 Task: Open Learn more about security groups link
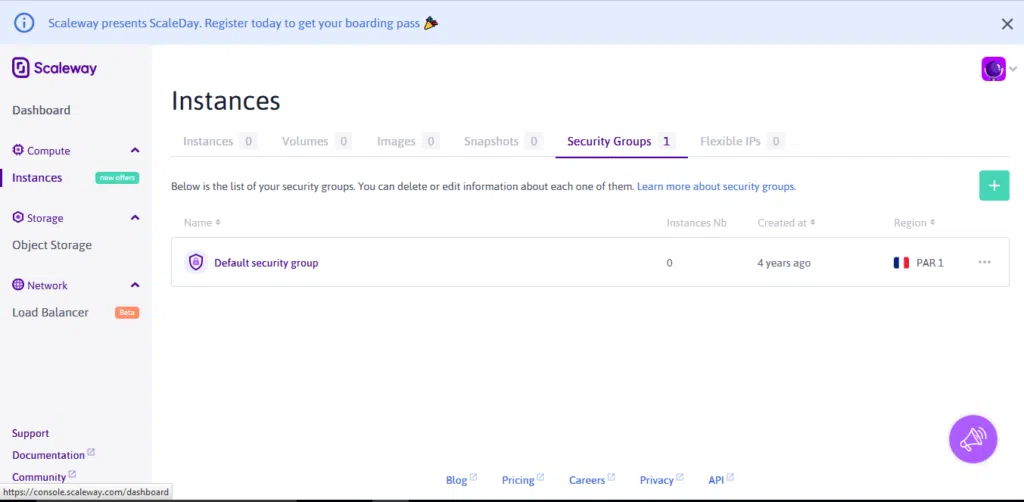click(716, 187)
